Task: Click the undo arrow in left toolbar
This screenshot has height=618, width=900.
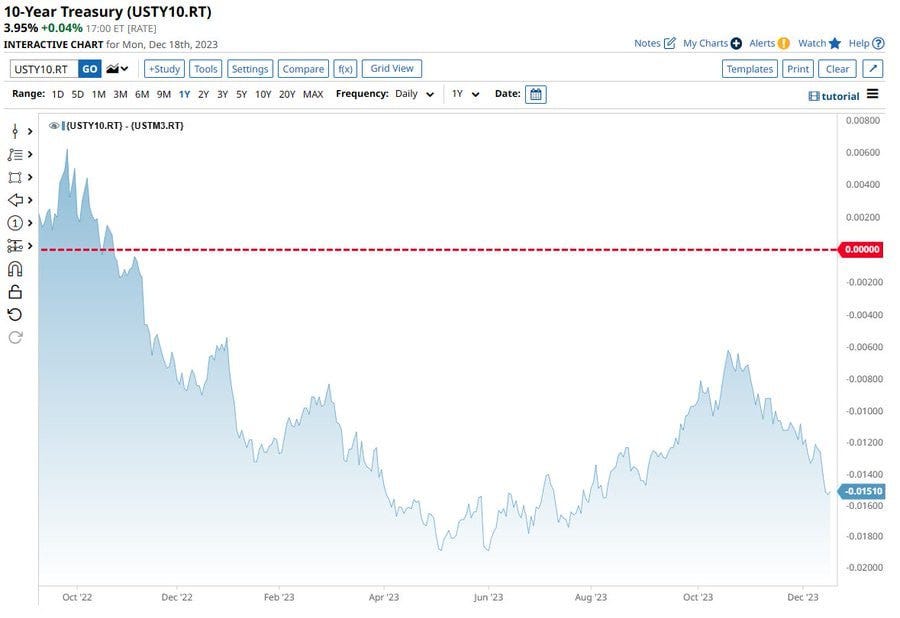Action: pos(15,315)
